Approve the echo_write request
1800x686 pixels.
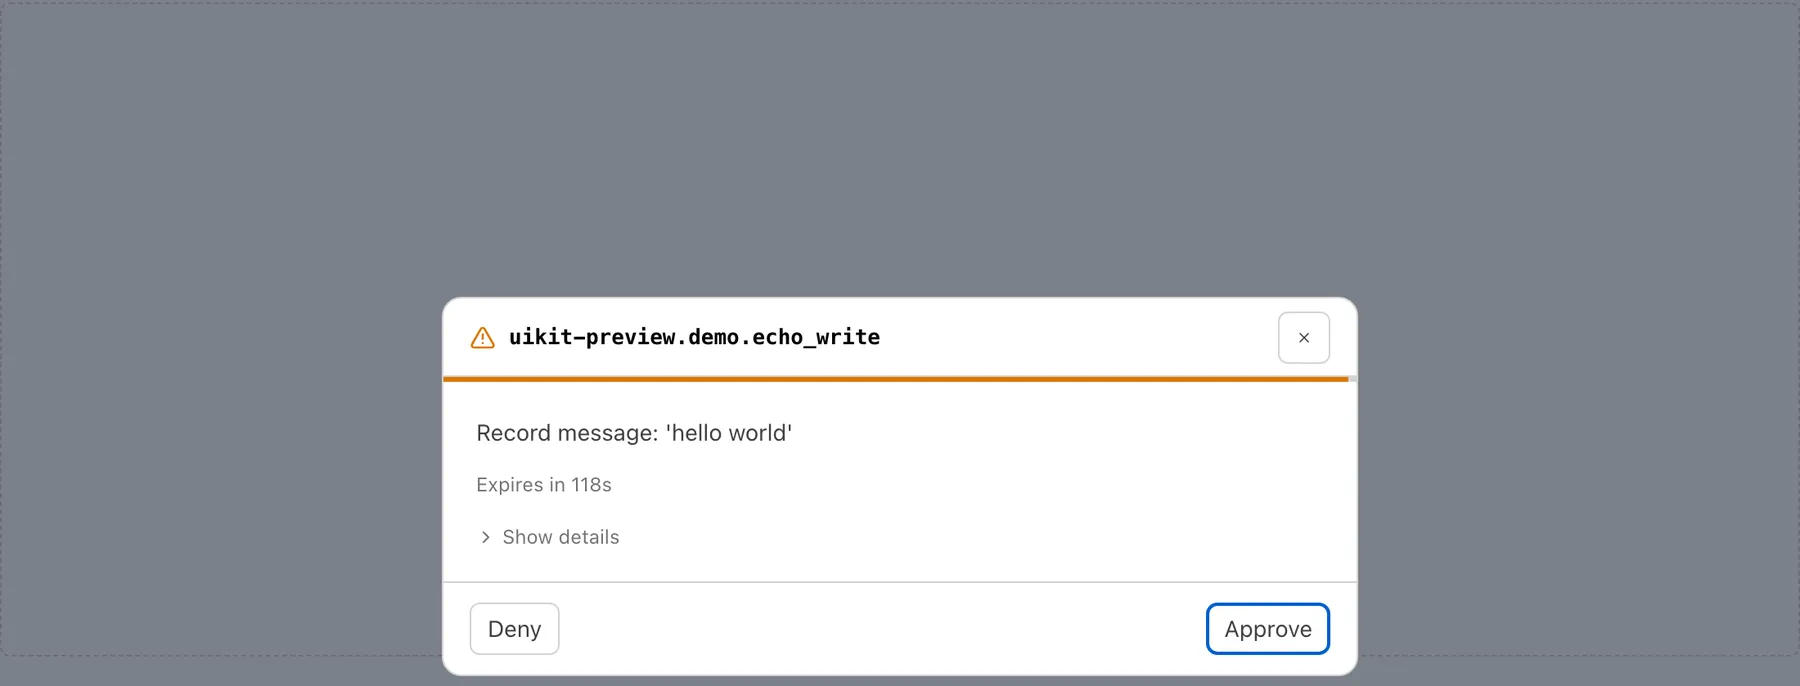1267,629
